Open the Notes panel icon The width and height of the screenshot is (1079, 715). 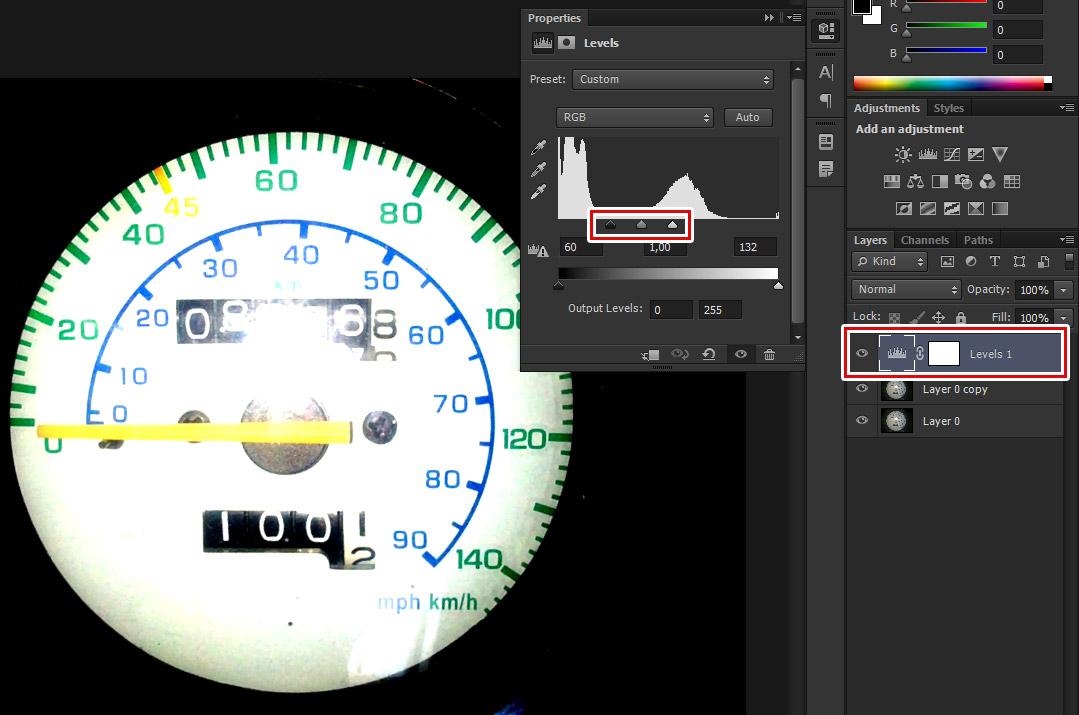point(826,169)
